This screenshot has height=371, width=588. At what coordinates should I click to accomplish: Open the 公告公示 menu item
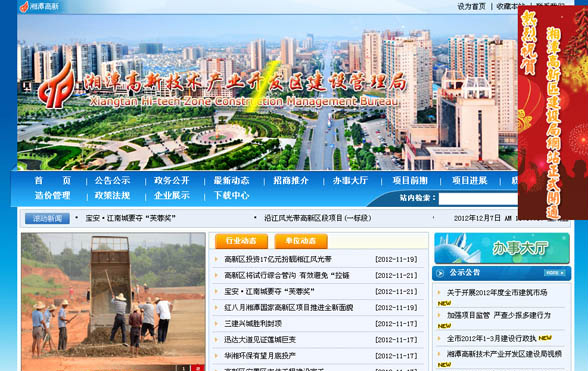[112, 180]
